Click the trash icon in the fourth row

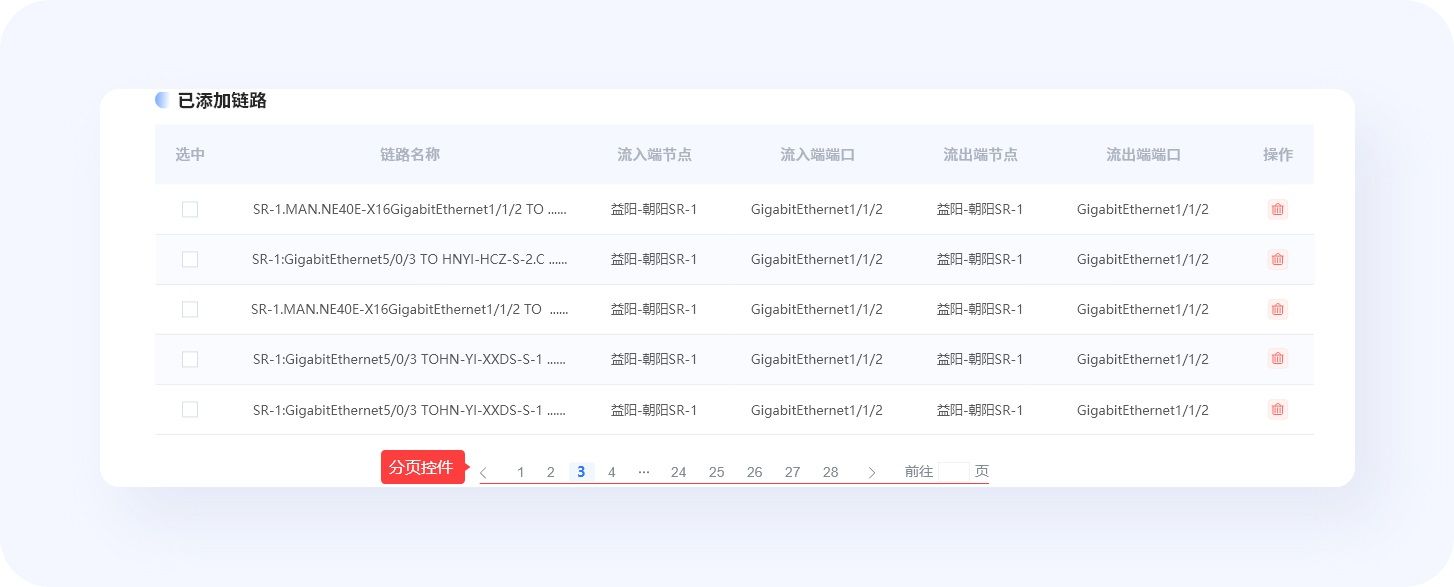[x=1277, y=358]
